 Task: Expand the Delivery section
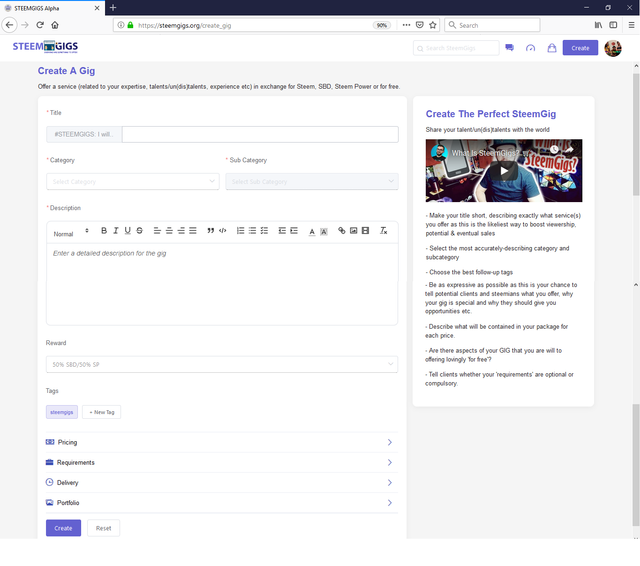click(x=222, y=482)
